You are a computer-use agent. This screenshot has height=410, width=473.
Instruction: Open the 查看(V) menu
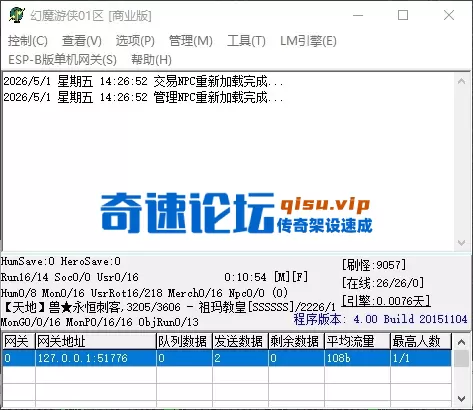pos(82,41)
